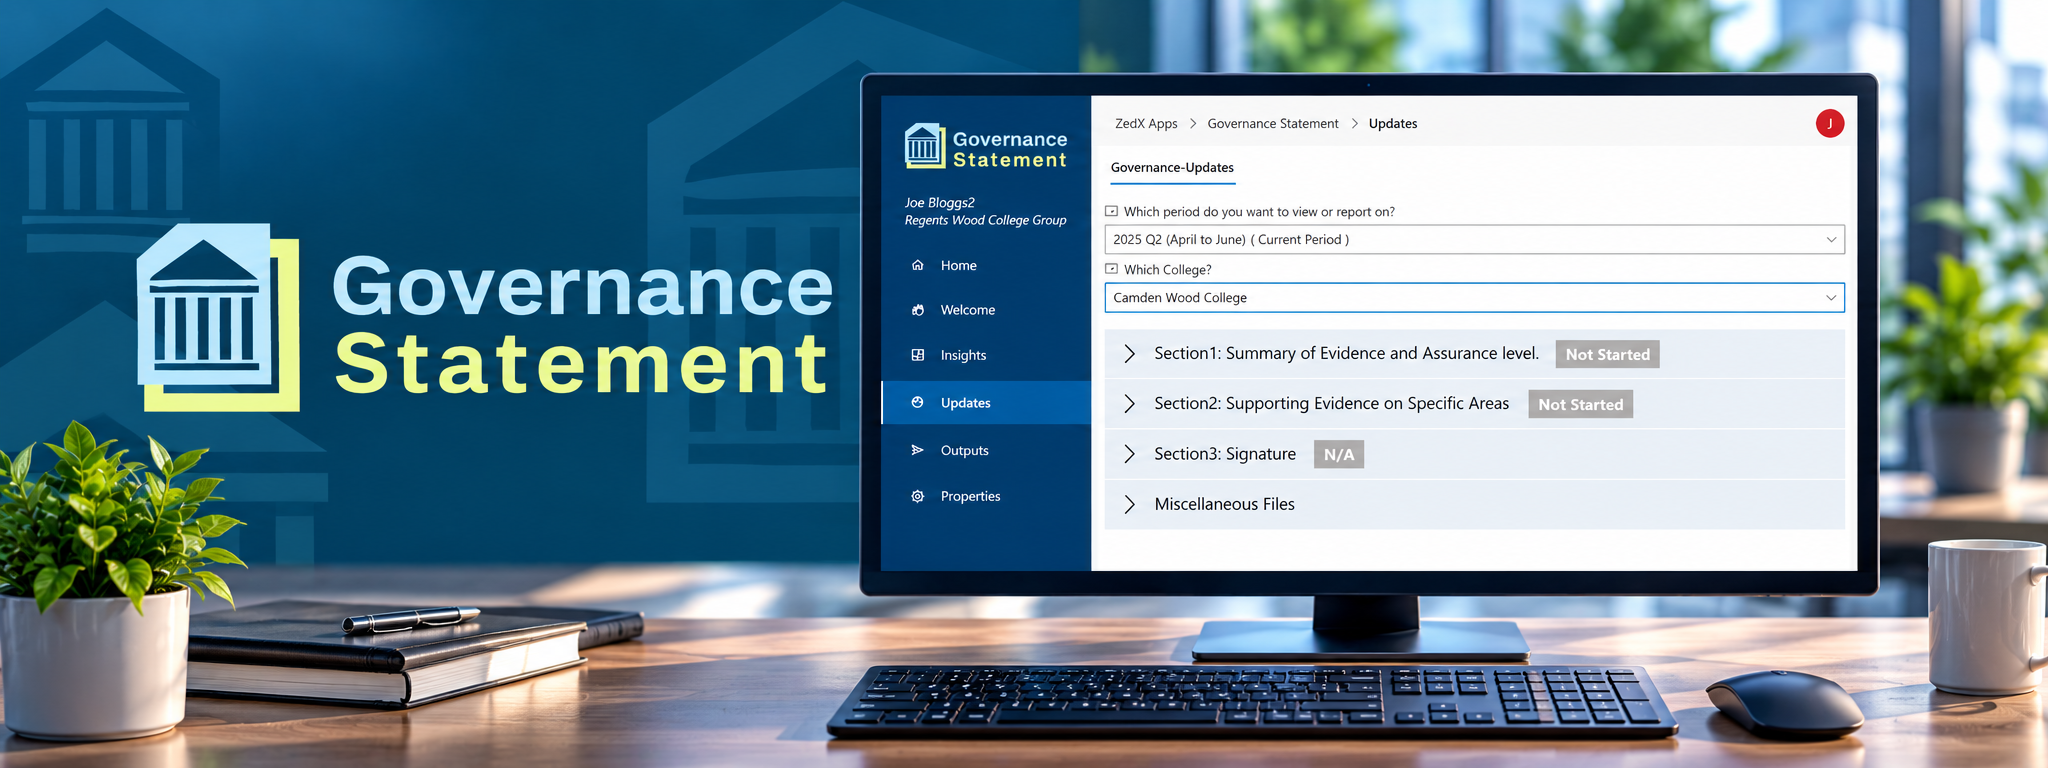Screen dimensions: 2048x768
Task: Click the Insights icon in the sidebar
Action: pyautogui.click(x=917, y=355)
